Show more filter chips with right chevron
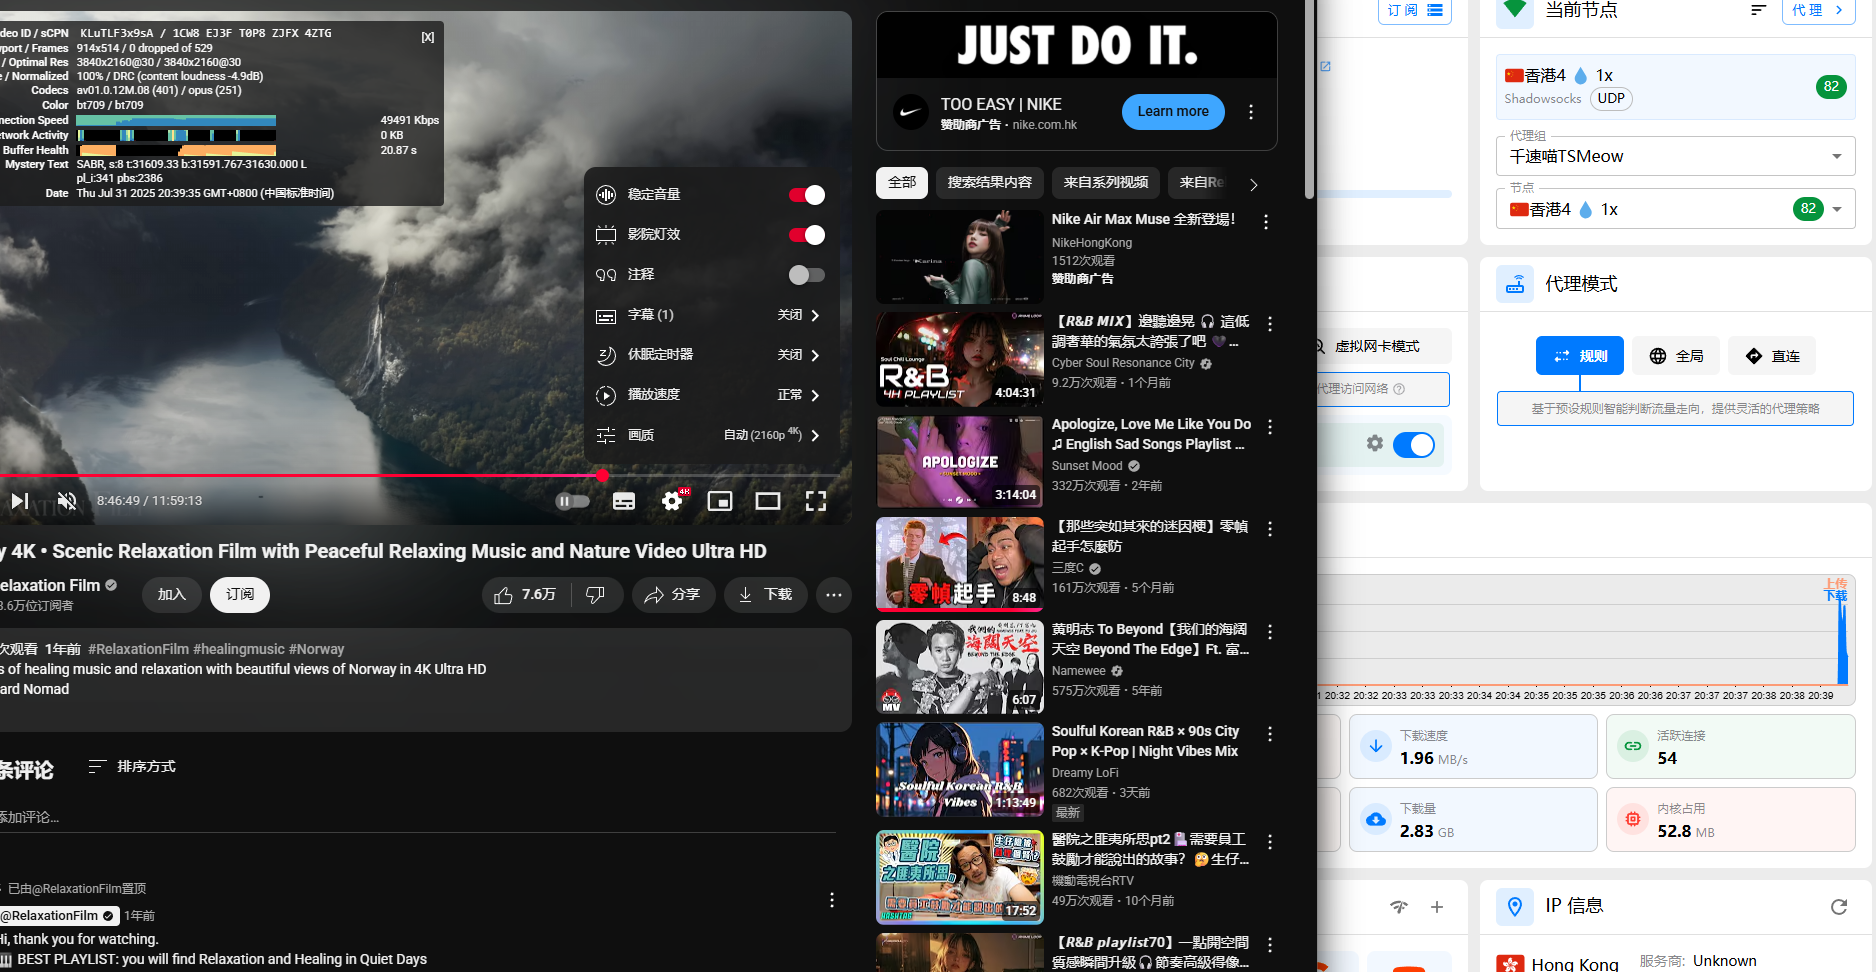 pyautogui.click(x=1254, y=184)
